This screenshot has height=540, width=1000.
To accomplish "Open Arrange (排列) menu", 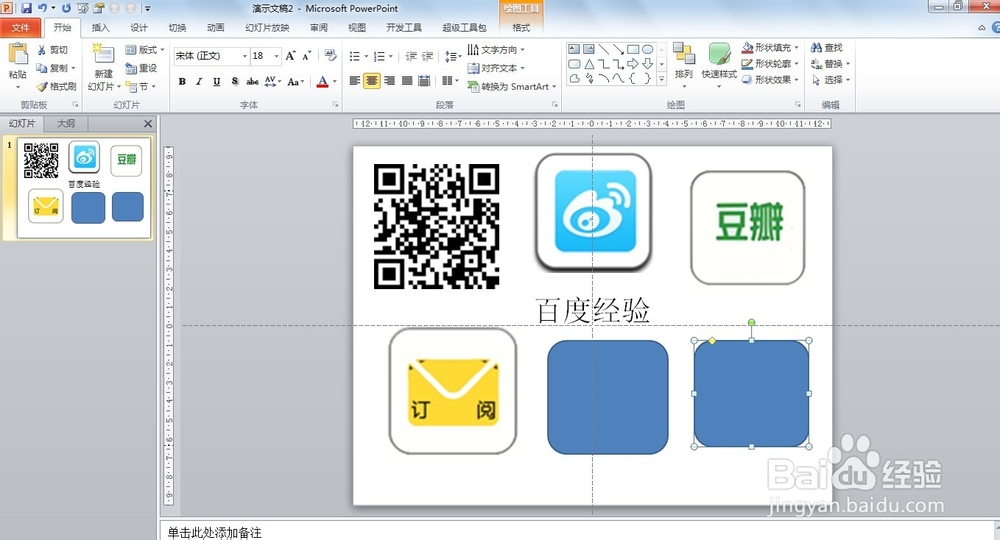I will [684, 64].
